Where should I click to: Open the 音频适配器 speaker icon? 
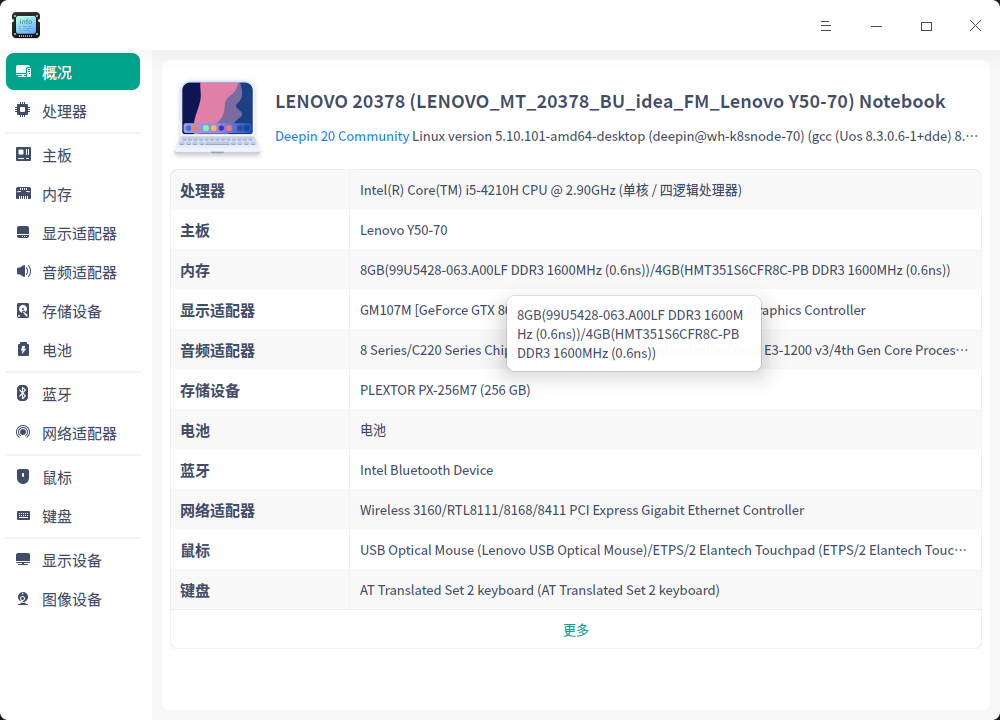click(x=22, y=271)
